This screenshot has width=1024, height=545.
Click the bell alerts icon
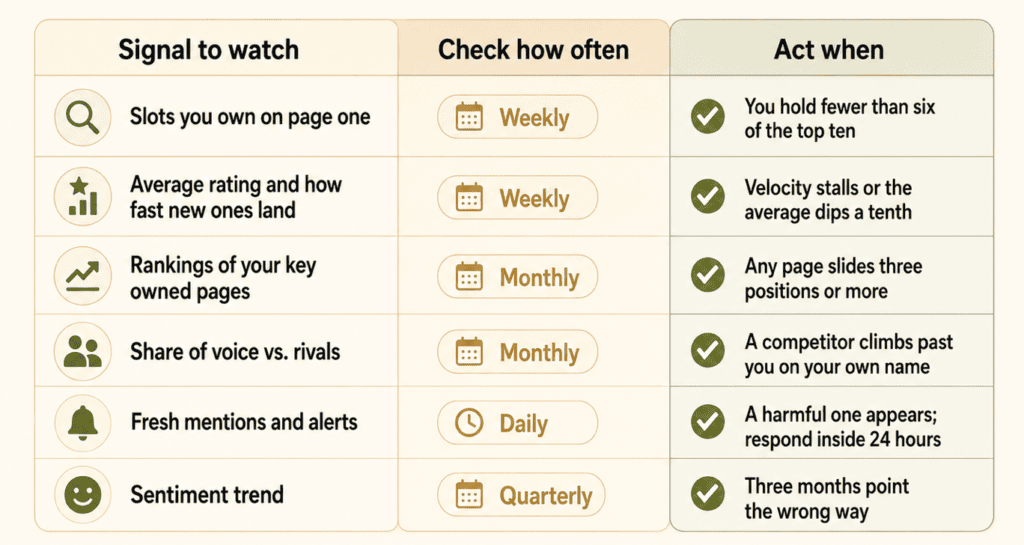(83, 423)
